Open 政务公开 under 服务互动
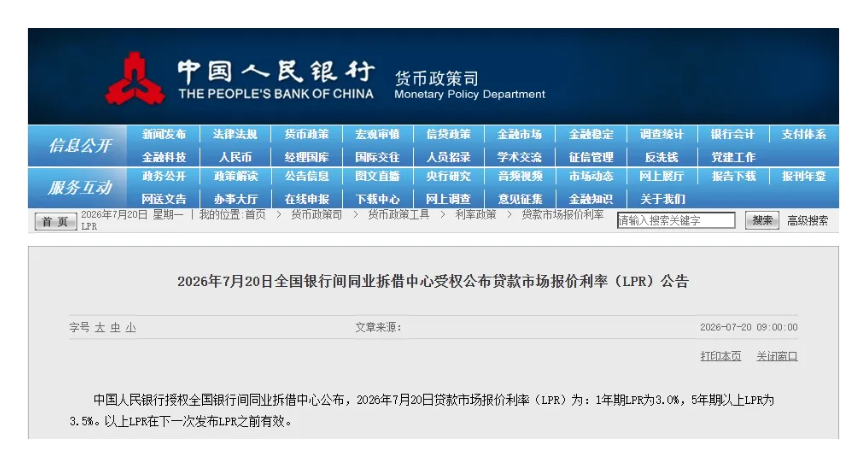This screenshot has width=864, height=466. (164, 176)
